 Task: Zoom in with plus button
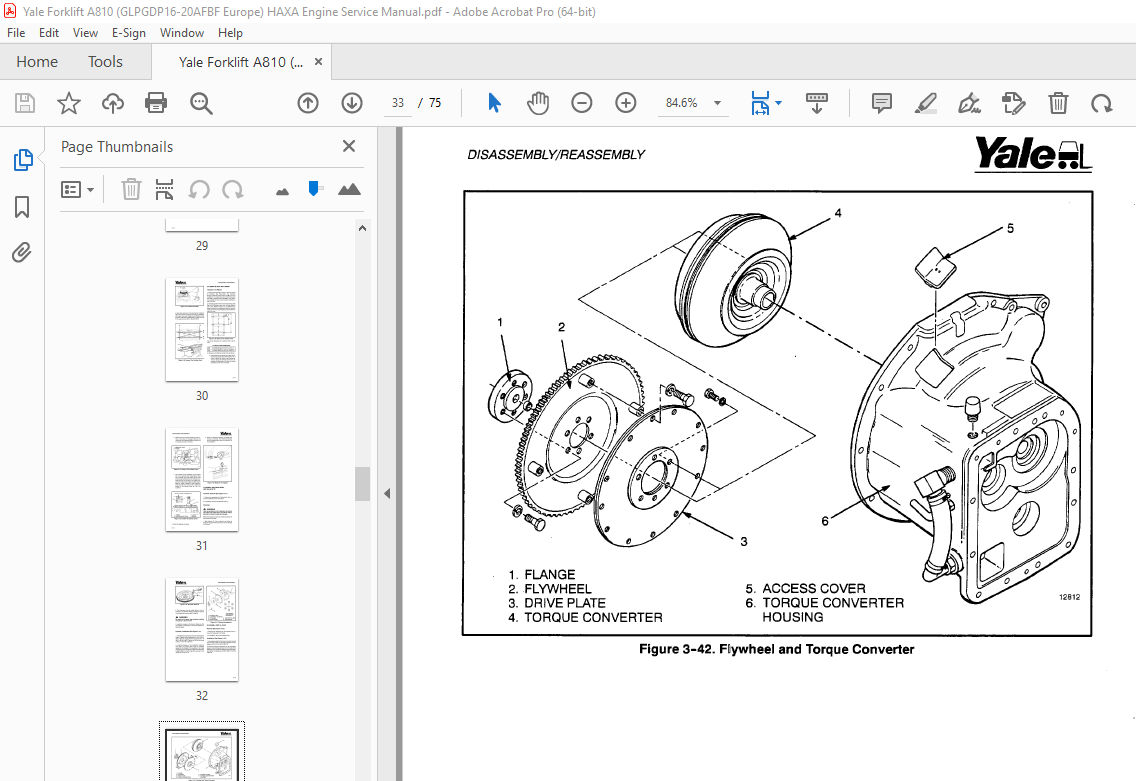[626, 103]
